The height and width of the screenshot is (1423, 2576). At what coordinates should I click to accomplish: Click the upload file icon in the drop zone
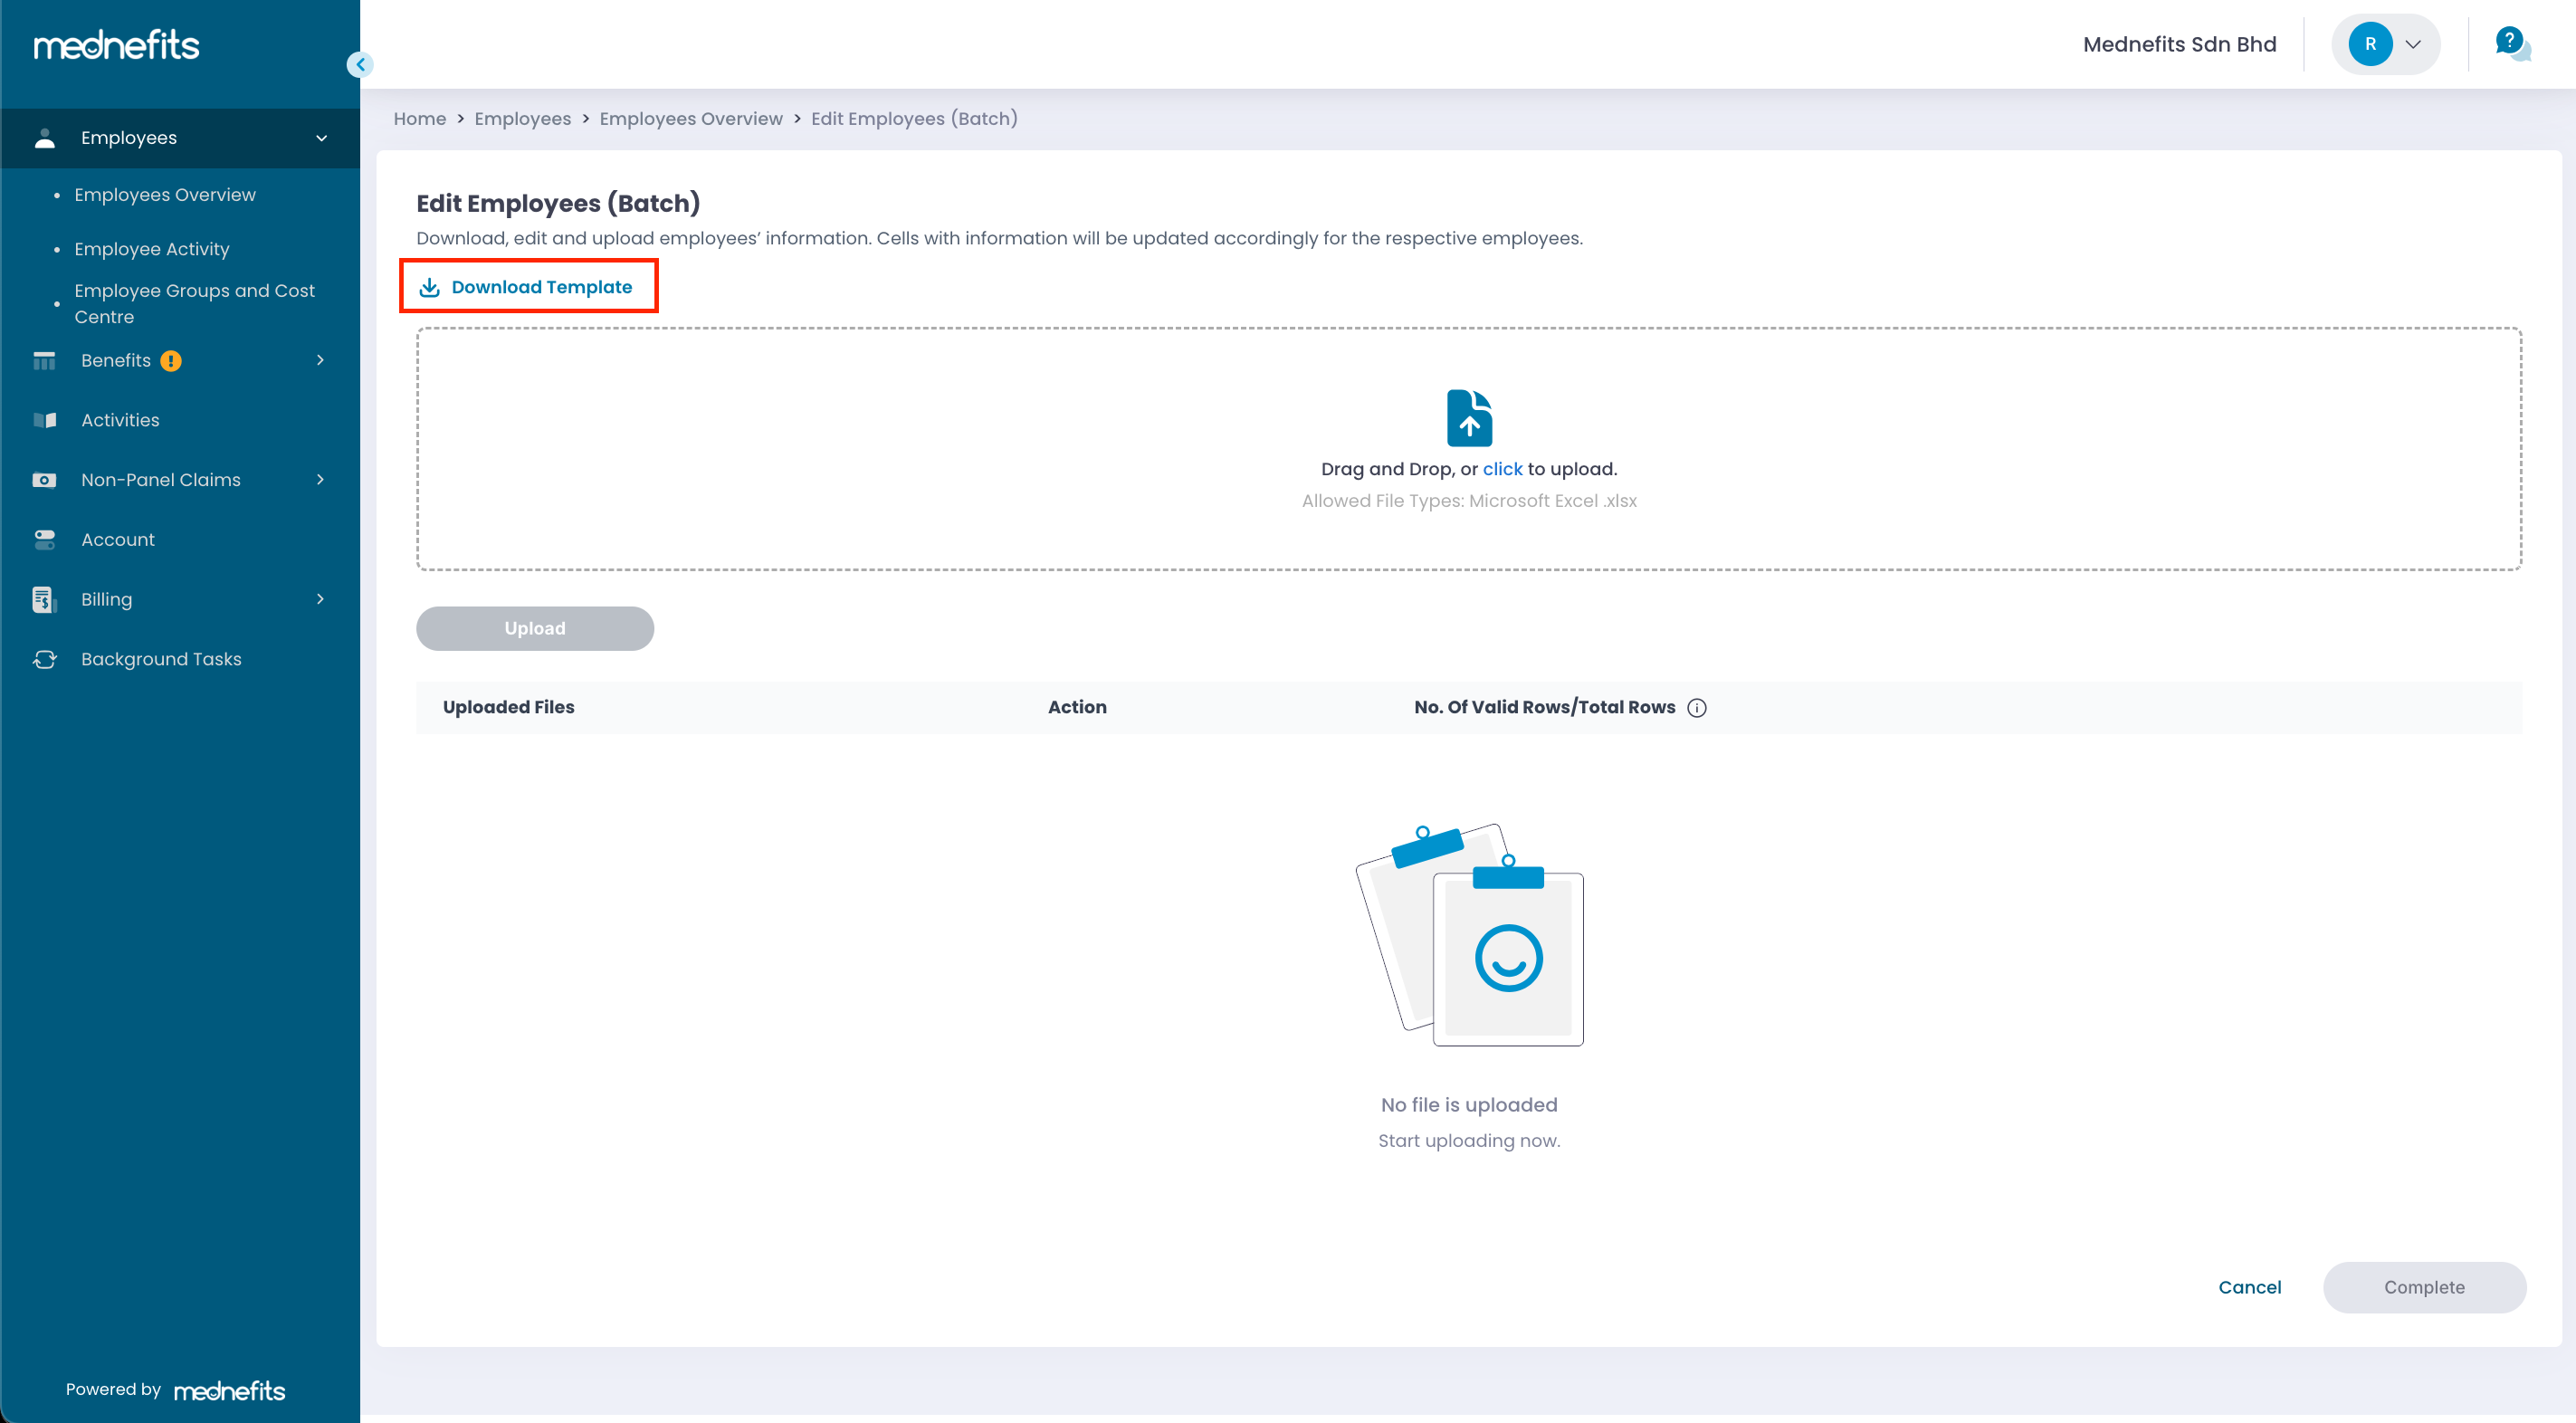[x=1468, y=418]
